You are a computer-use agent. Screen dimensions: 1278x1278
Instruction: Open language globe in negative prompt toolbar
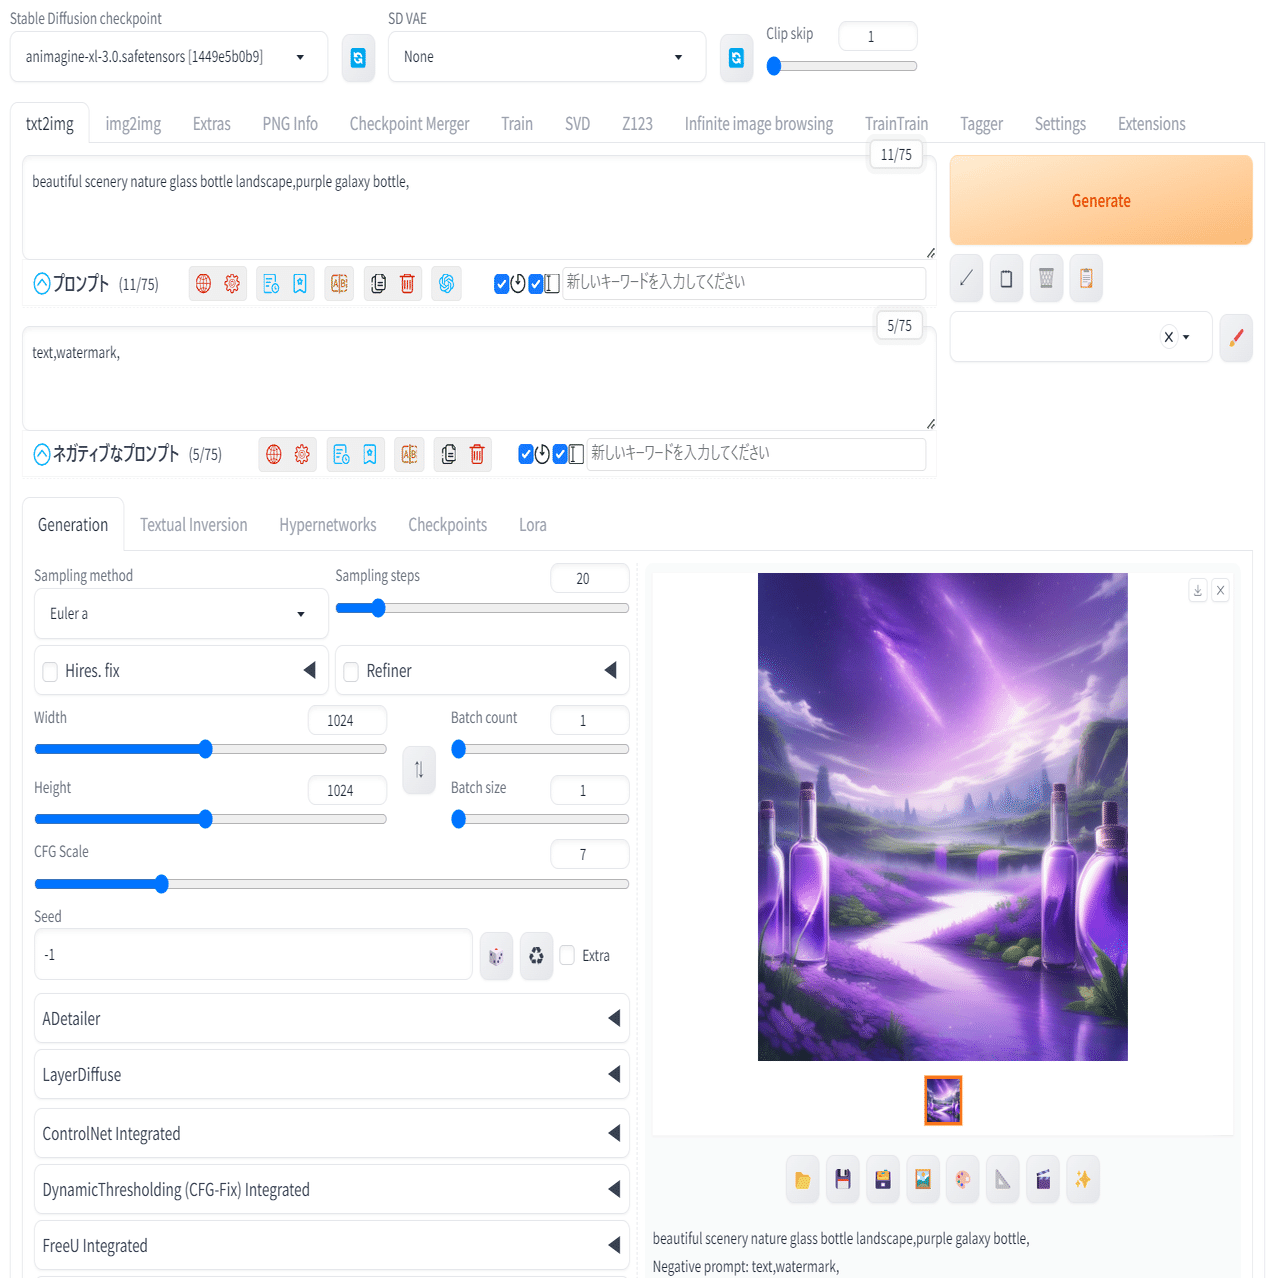pyautogui.click(x=274, y=455)
